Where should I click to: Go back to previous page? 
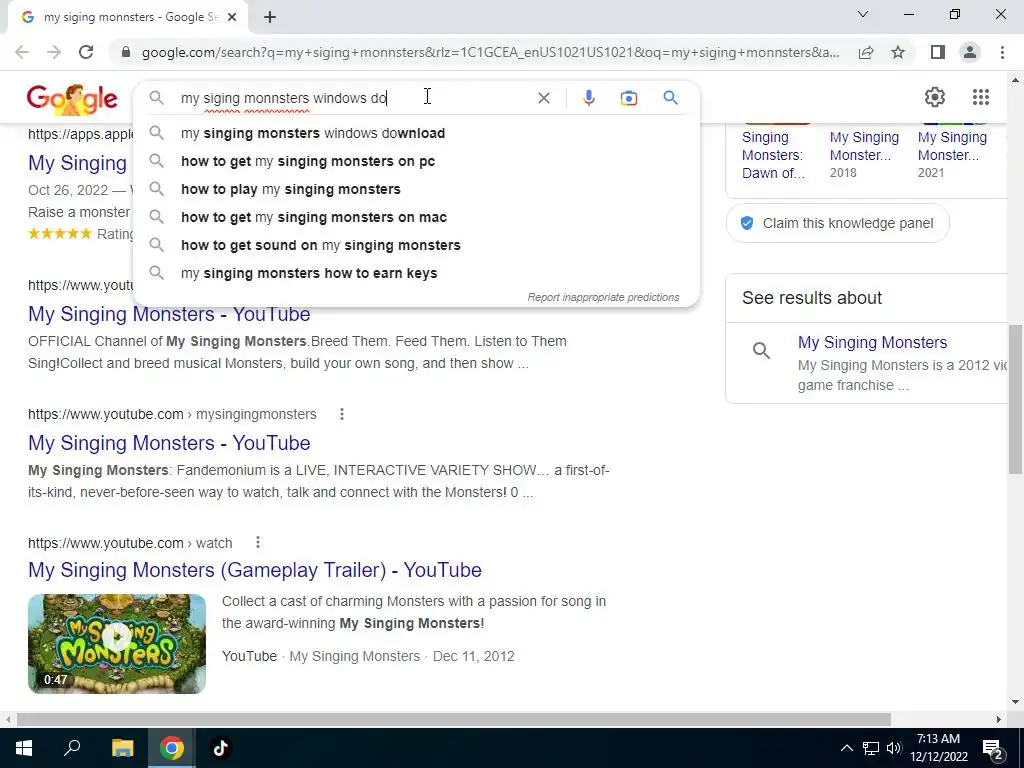pyautogui.click(x=22, y=52)
